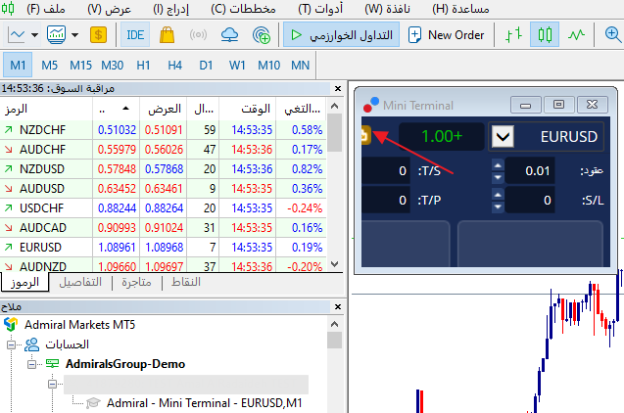Click the New Order button

(x=447, y=35)
